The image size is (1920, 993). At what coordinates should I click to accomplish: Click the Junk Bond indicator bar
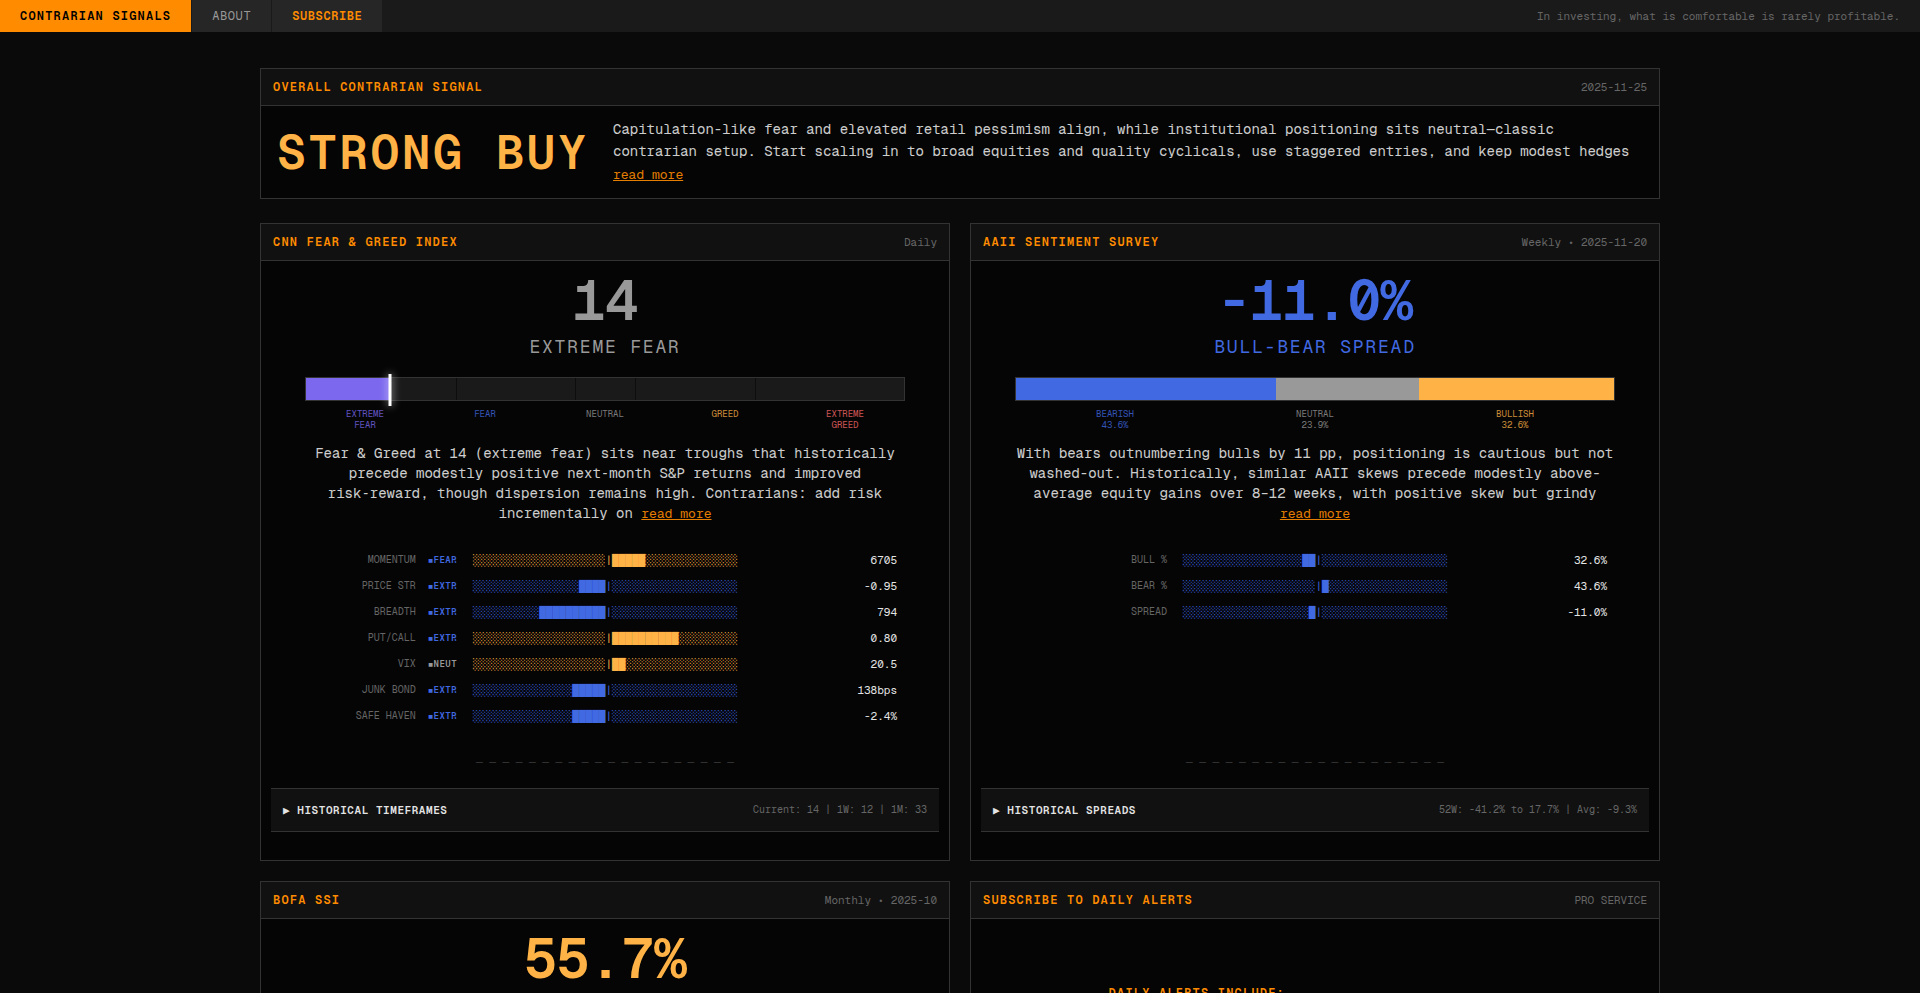tap(605, 690)
